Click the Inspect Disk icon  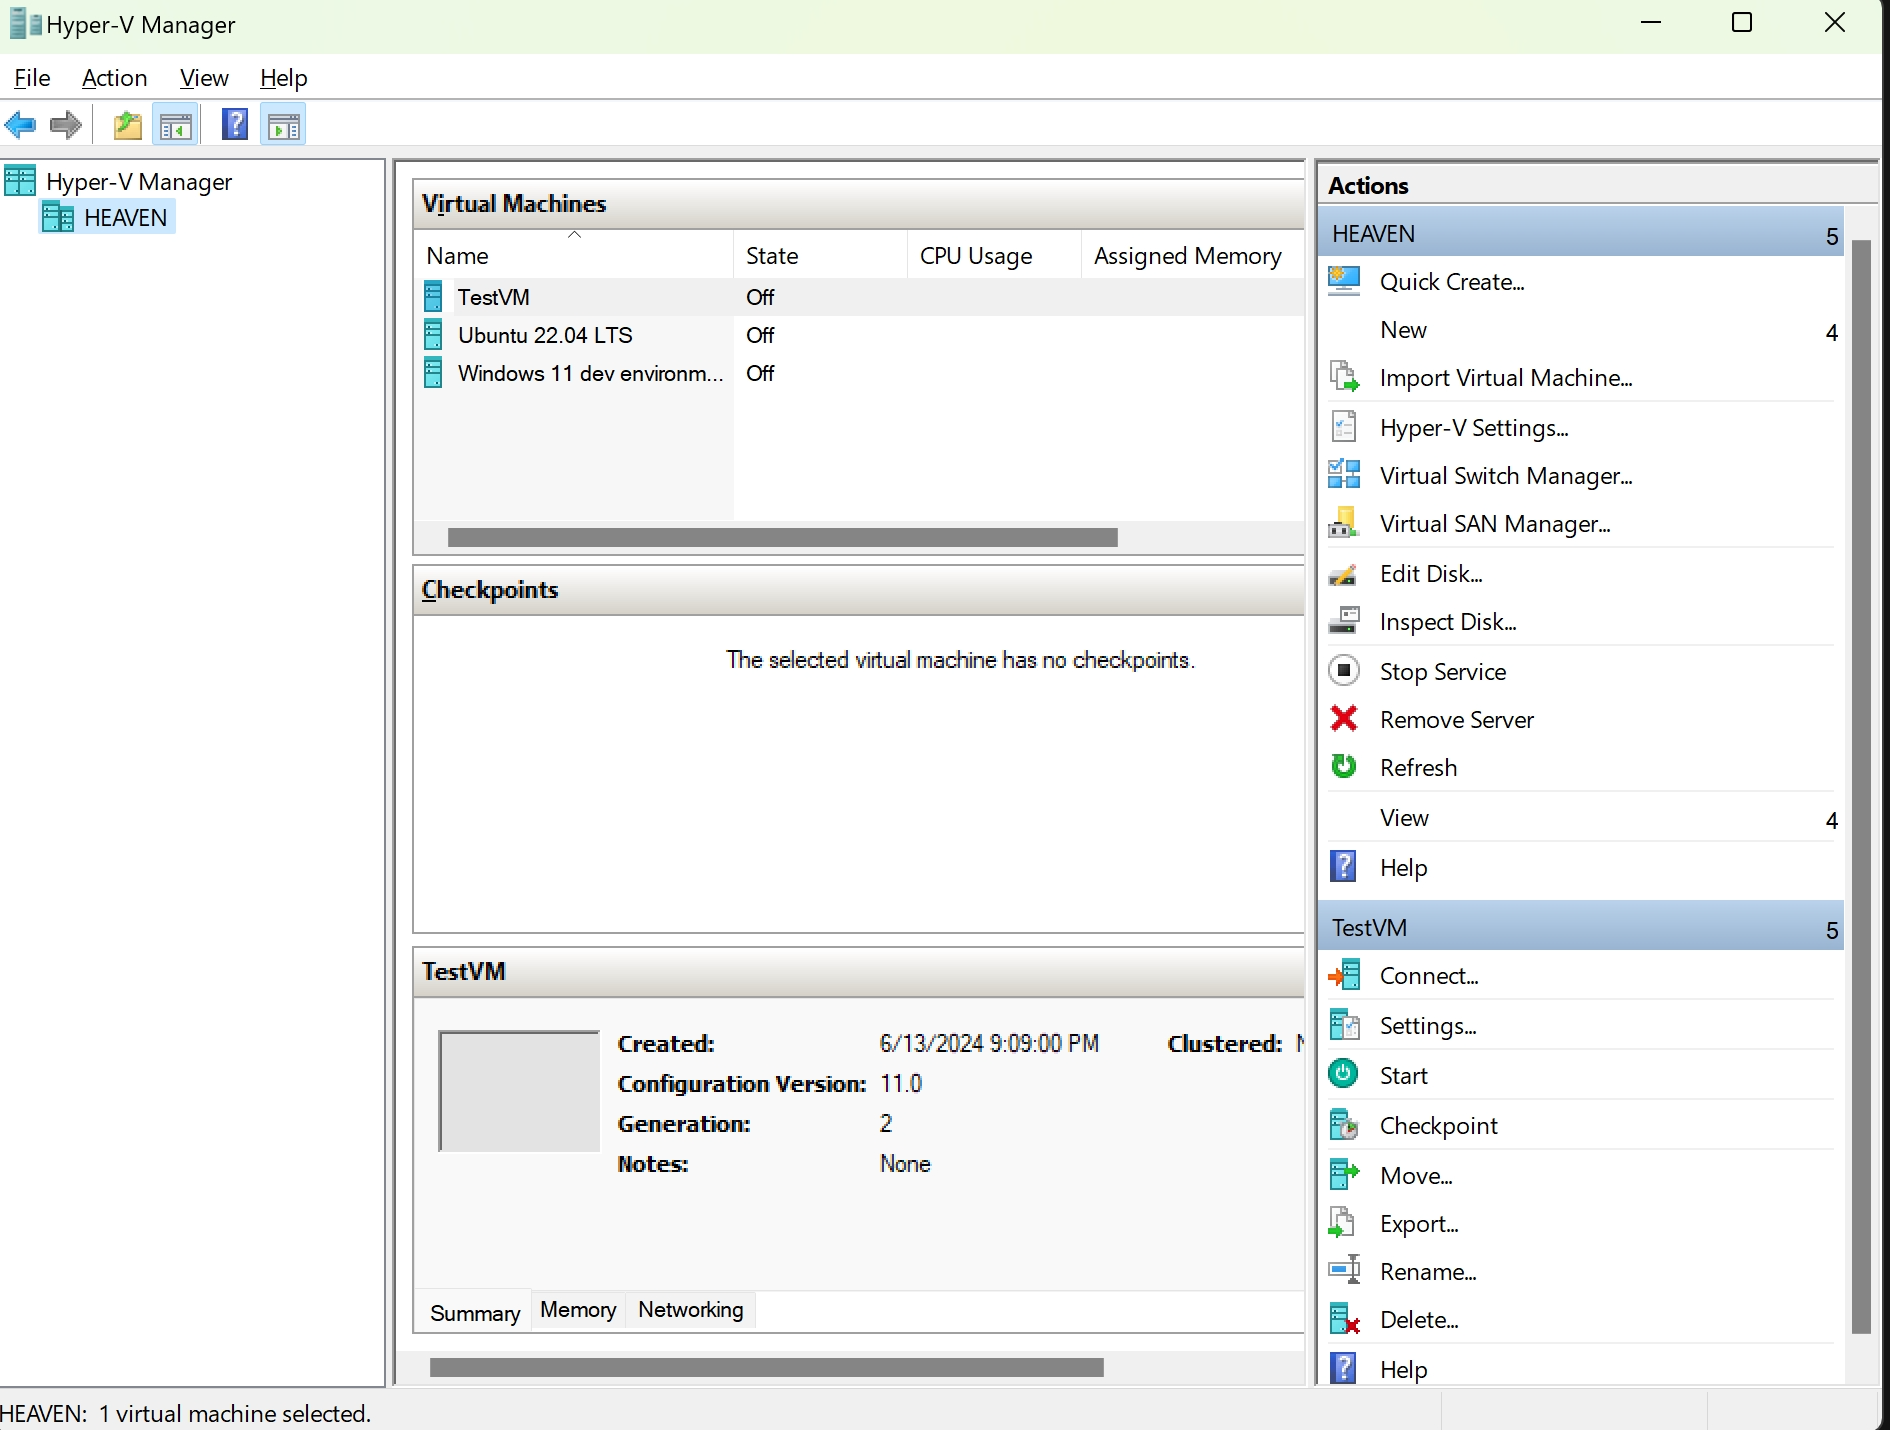(x=1344, y=621)
